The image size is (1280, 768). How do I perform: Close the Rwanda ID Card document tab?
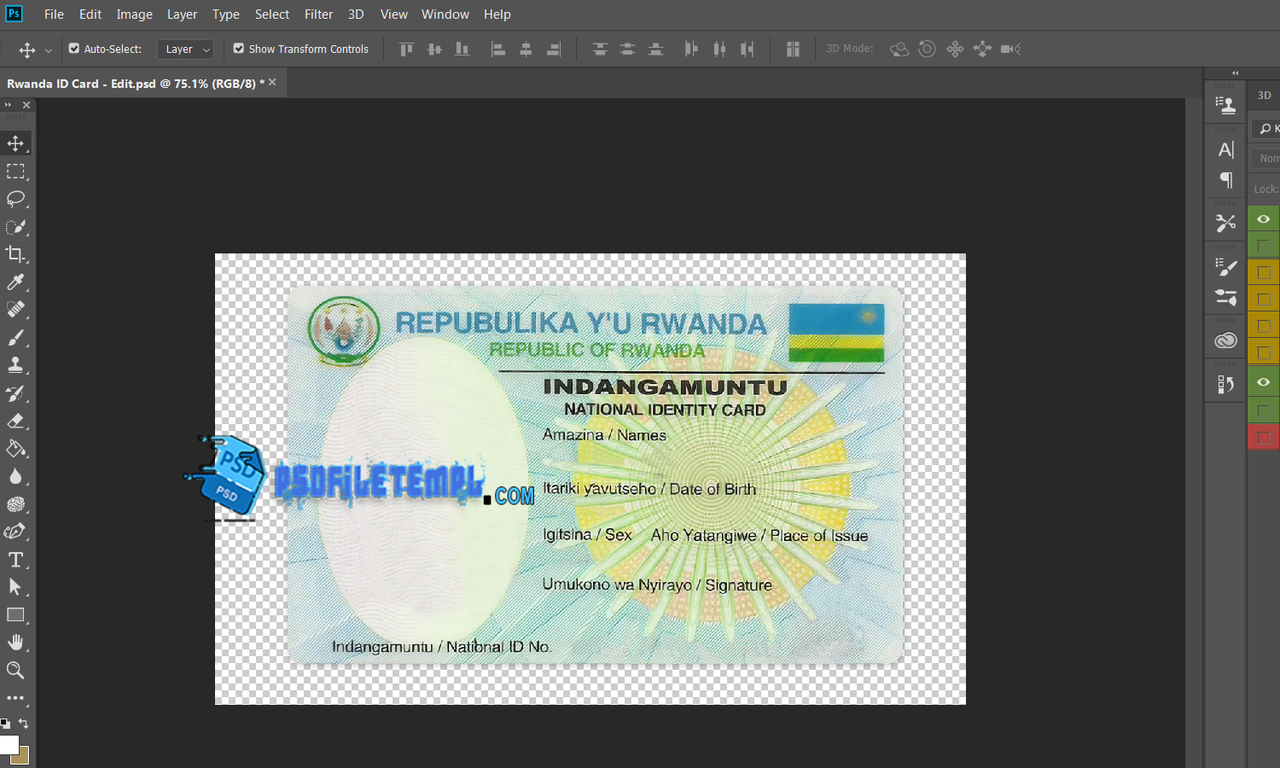272,82
